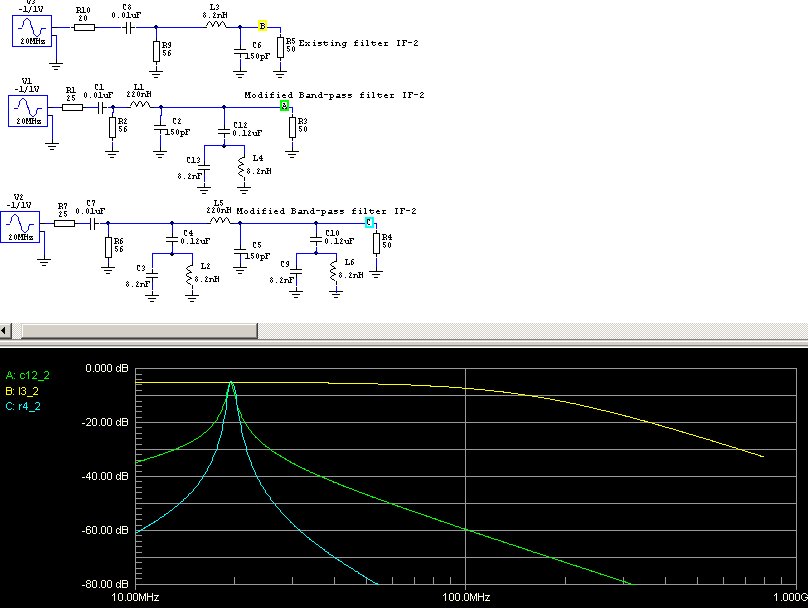Screen dimensions: 808x608
Task: Click the resonance peak of the traces
Action: click(x=231, y=382)
